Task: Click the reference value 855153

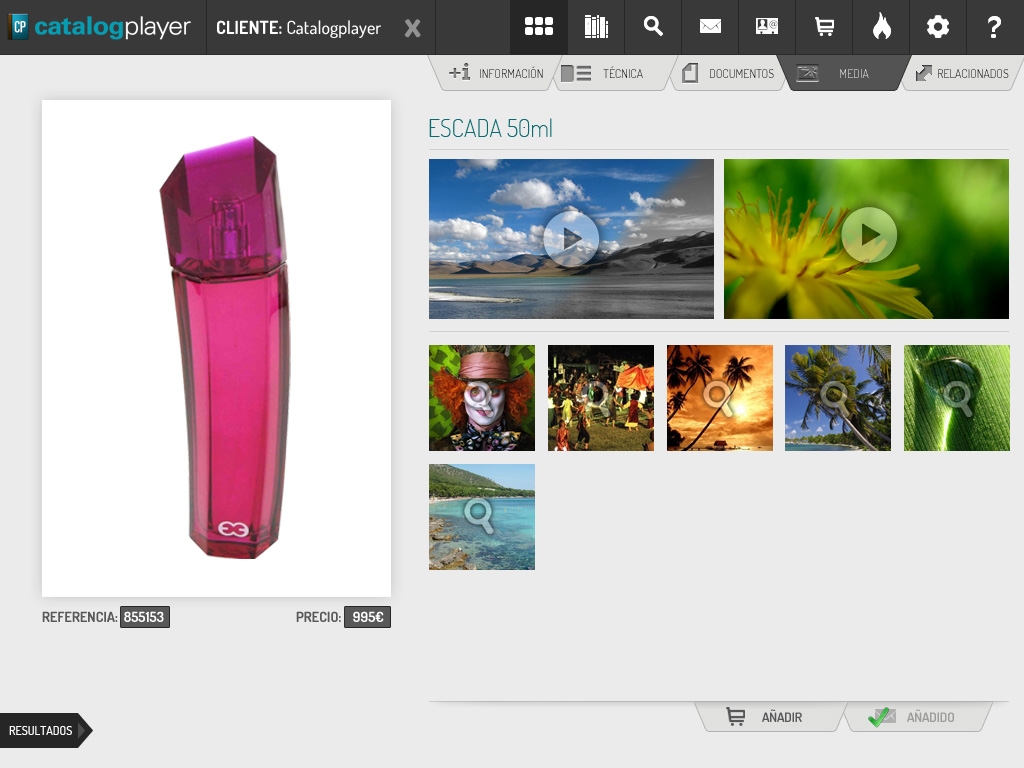Action: 144,617
